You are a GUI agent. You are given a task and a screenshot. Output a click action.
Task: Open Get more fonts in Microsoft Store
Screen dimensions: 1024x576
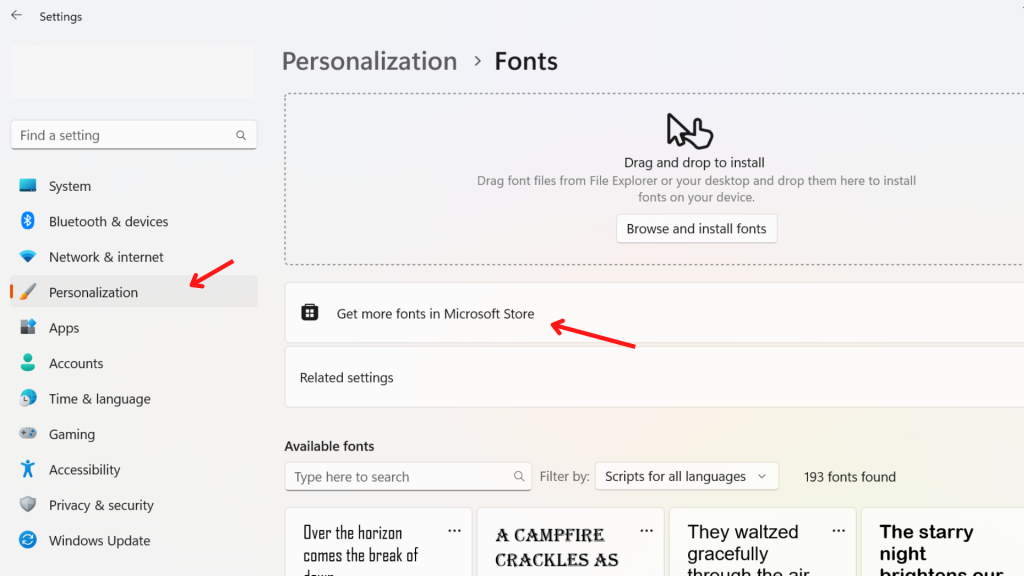654,313
